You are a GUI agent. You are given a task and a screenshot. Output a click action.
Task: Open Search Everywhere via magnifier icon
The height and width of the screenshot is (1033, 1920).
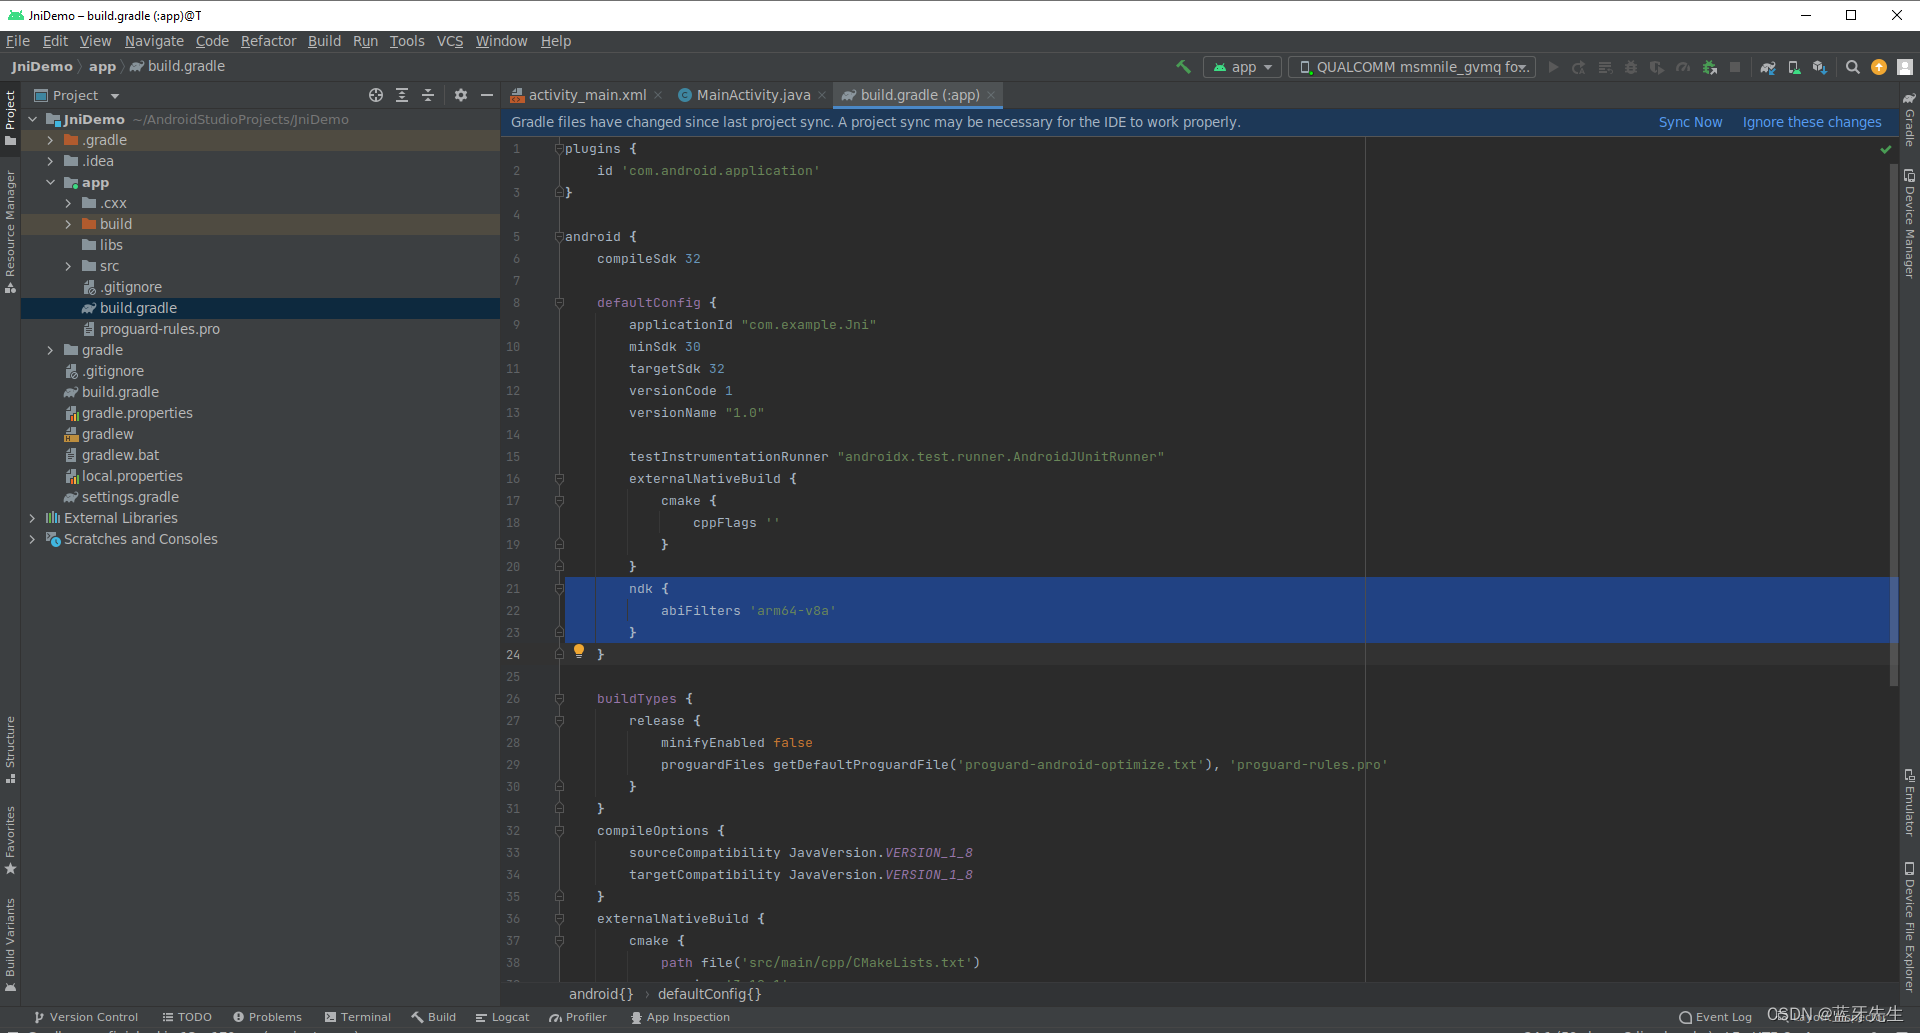pyautogui.click(x=1853, y=67)
